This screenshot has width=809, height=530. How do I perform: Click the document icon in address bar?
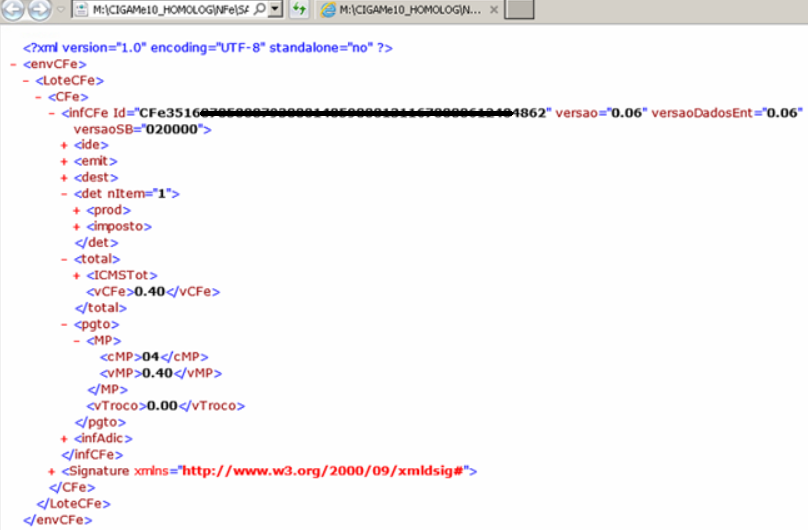pos(81,9)
